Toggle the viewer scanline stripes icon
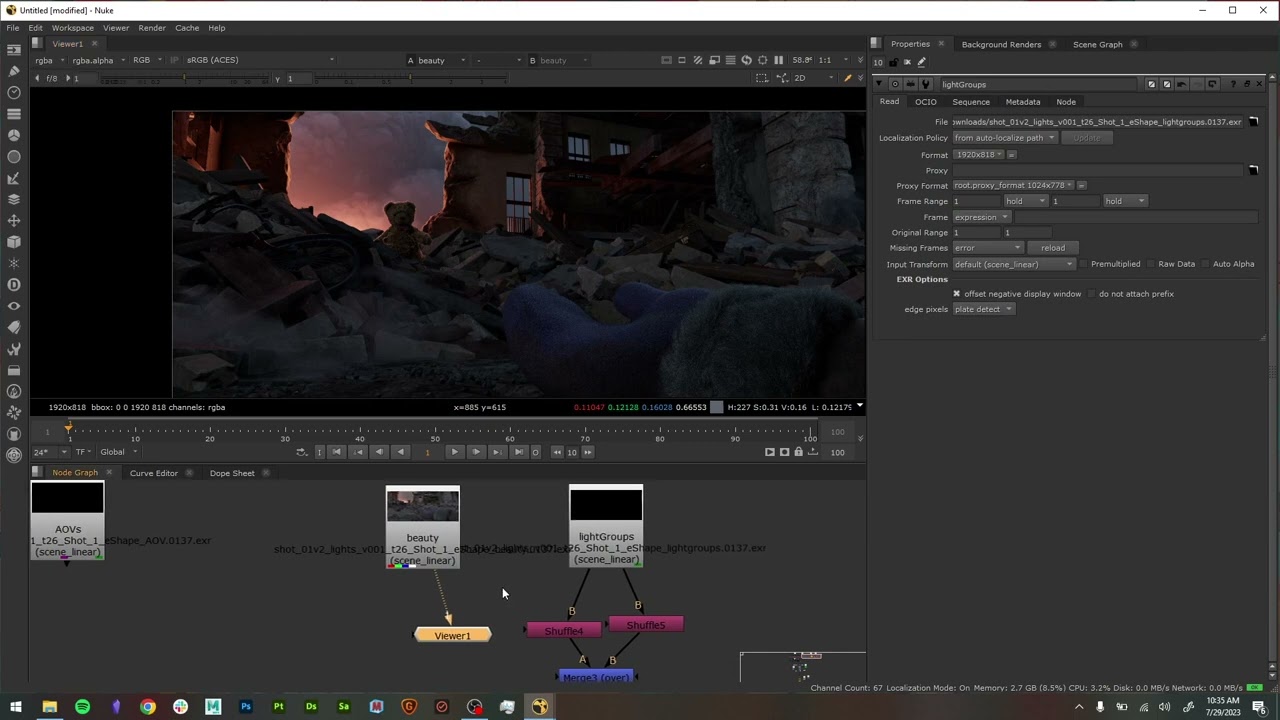 pyautogui.click(x=730, y=60)
